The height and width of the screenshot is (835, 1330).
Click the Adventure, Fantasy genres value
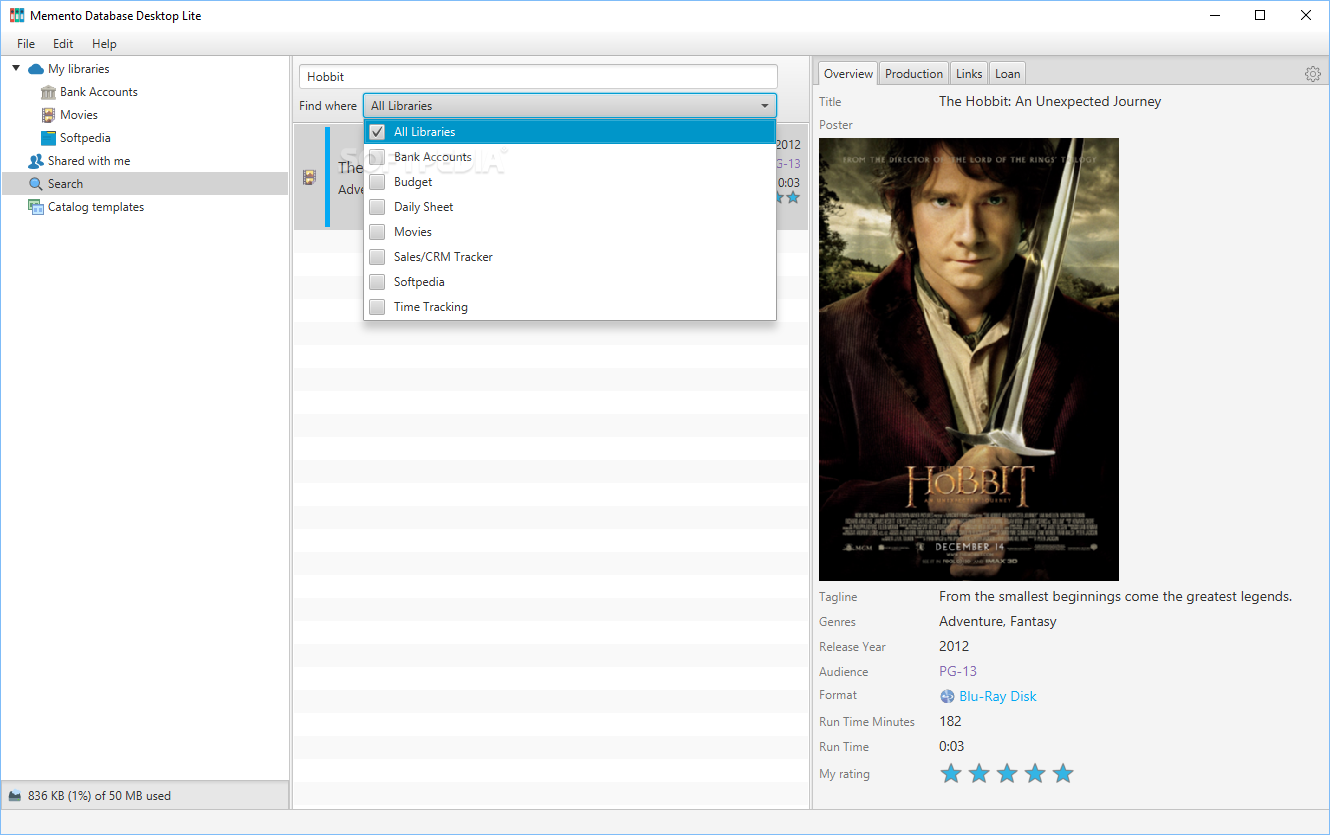pos(998,621)
